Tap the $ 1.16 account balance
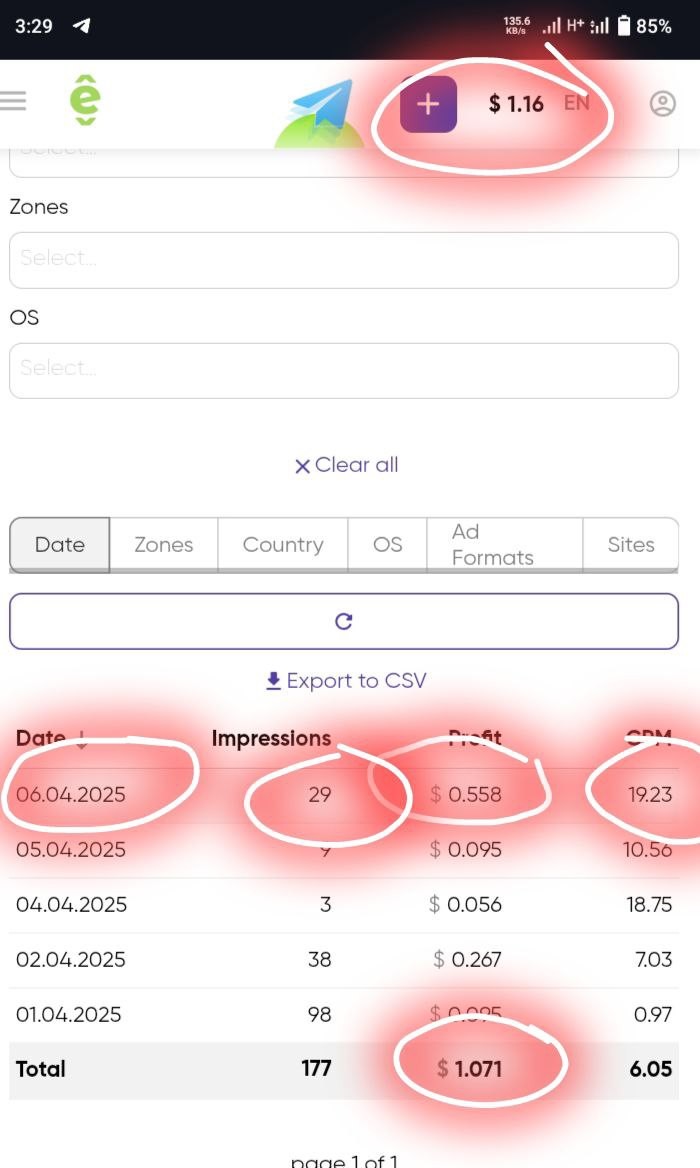Image resolution: width=700 pixels, height=1168 pixels. (516, 104)
